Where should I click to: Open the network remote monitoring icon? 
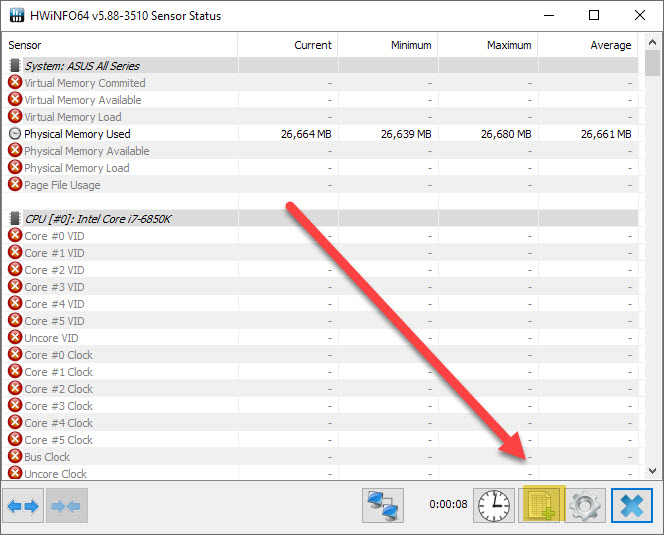[x=383, y=506]
